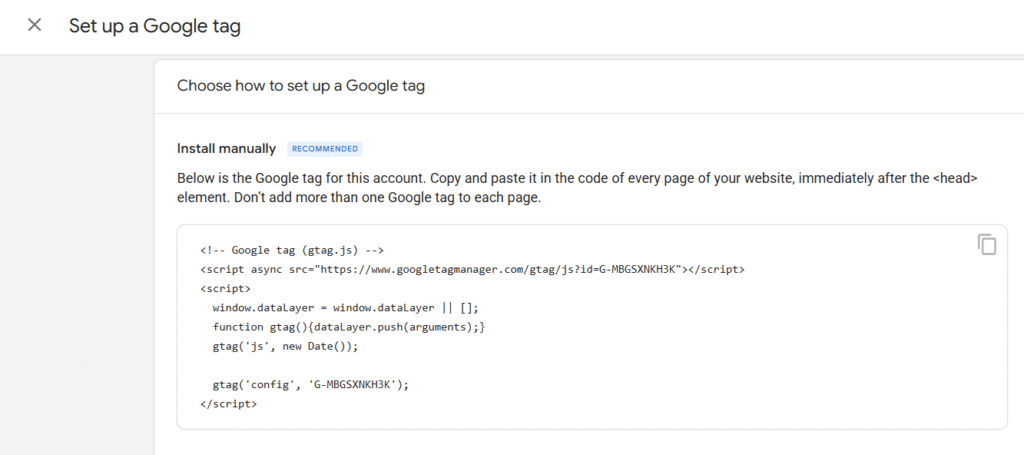This screenshot has height=455, width=1024.
Task: Click the script async src code line
Action: 472,269
